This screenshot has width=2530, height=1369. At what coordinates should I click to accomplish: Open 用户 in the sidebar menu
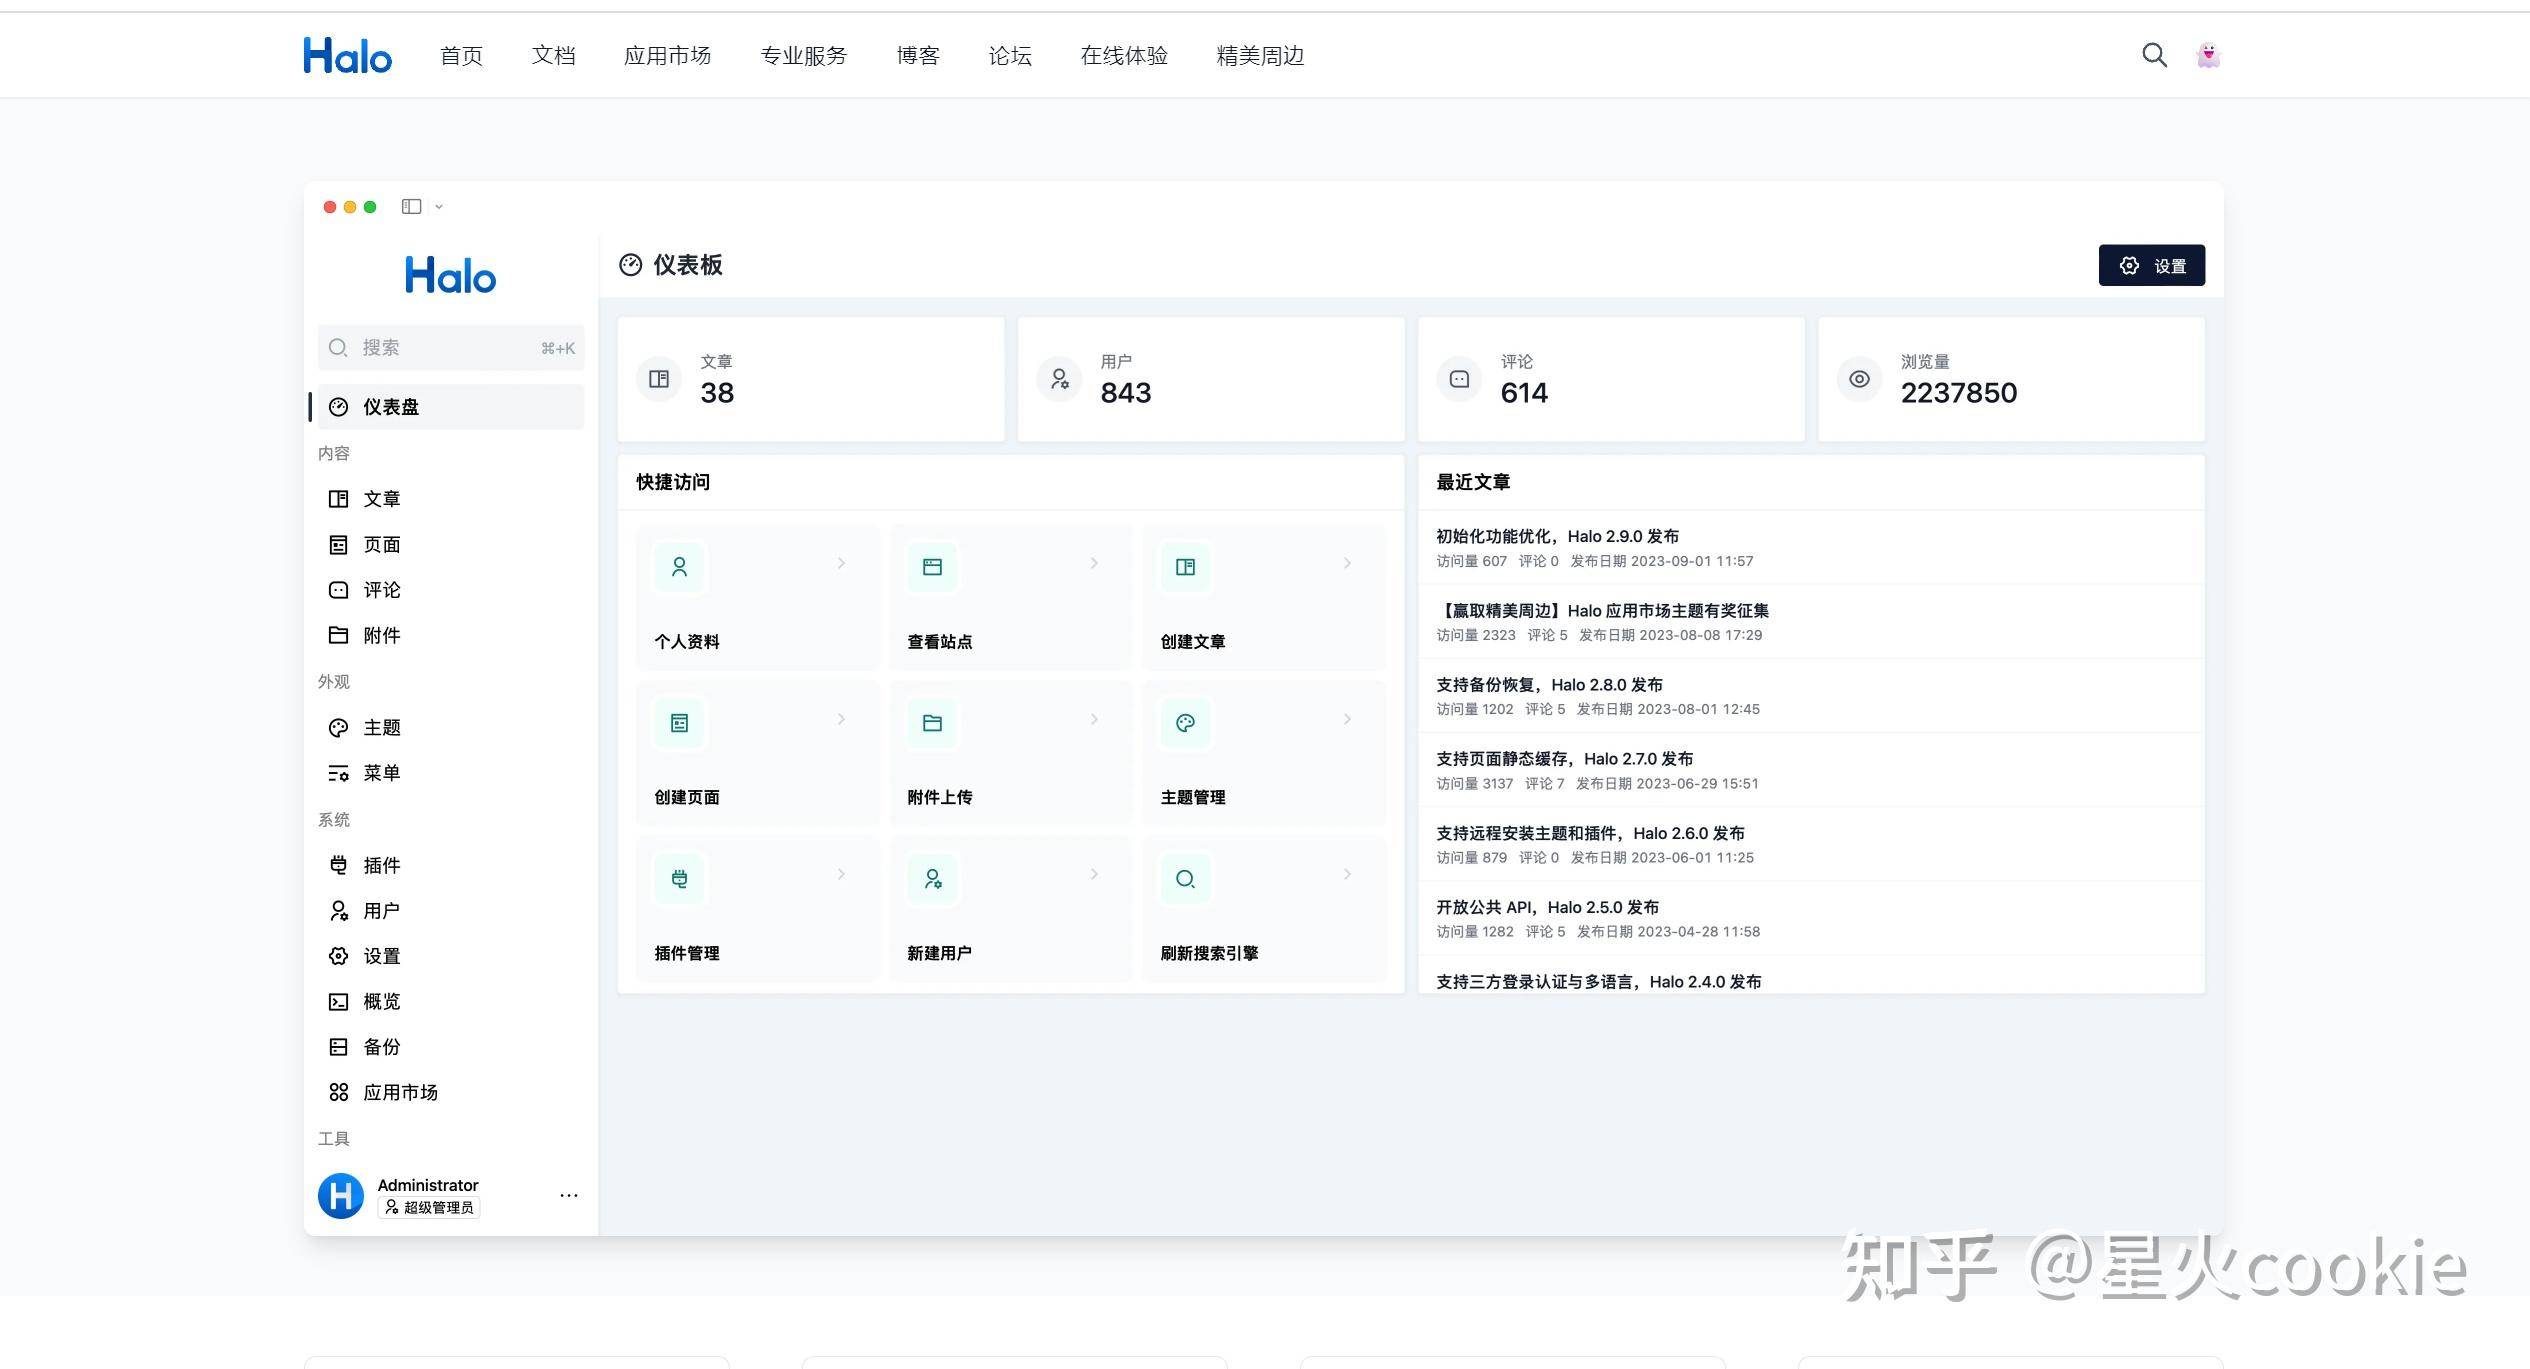pyautogui.click(x=451, y=911)
